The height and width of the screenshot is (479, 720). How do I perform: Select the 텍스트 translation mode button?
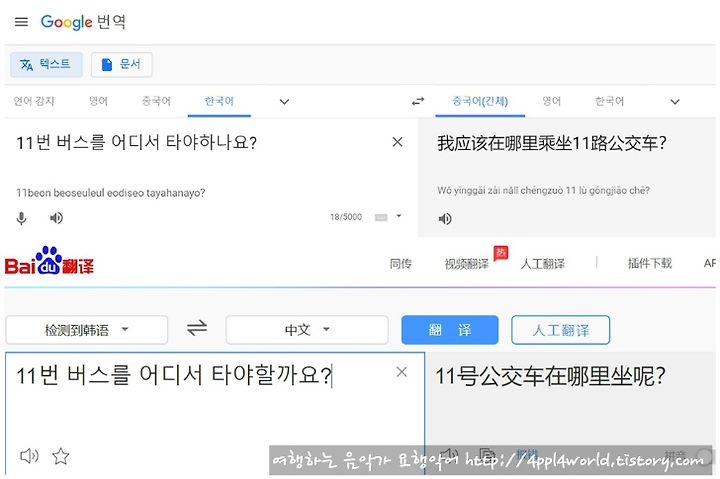coord(46,64)
